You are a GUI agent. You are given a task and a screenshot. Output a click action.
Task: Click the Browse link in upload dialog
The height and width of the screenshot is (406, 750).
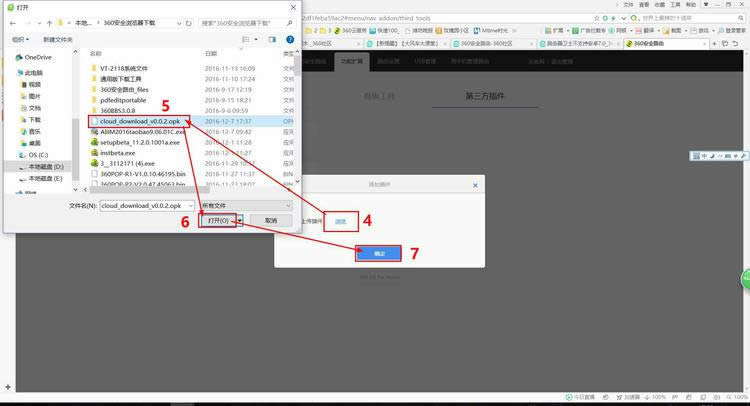coord(341,221)
